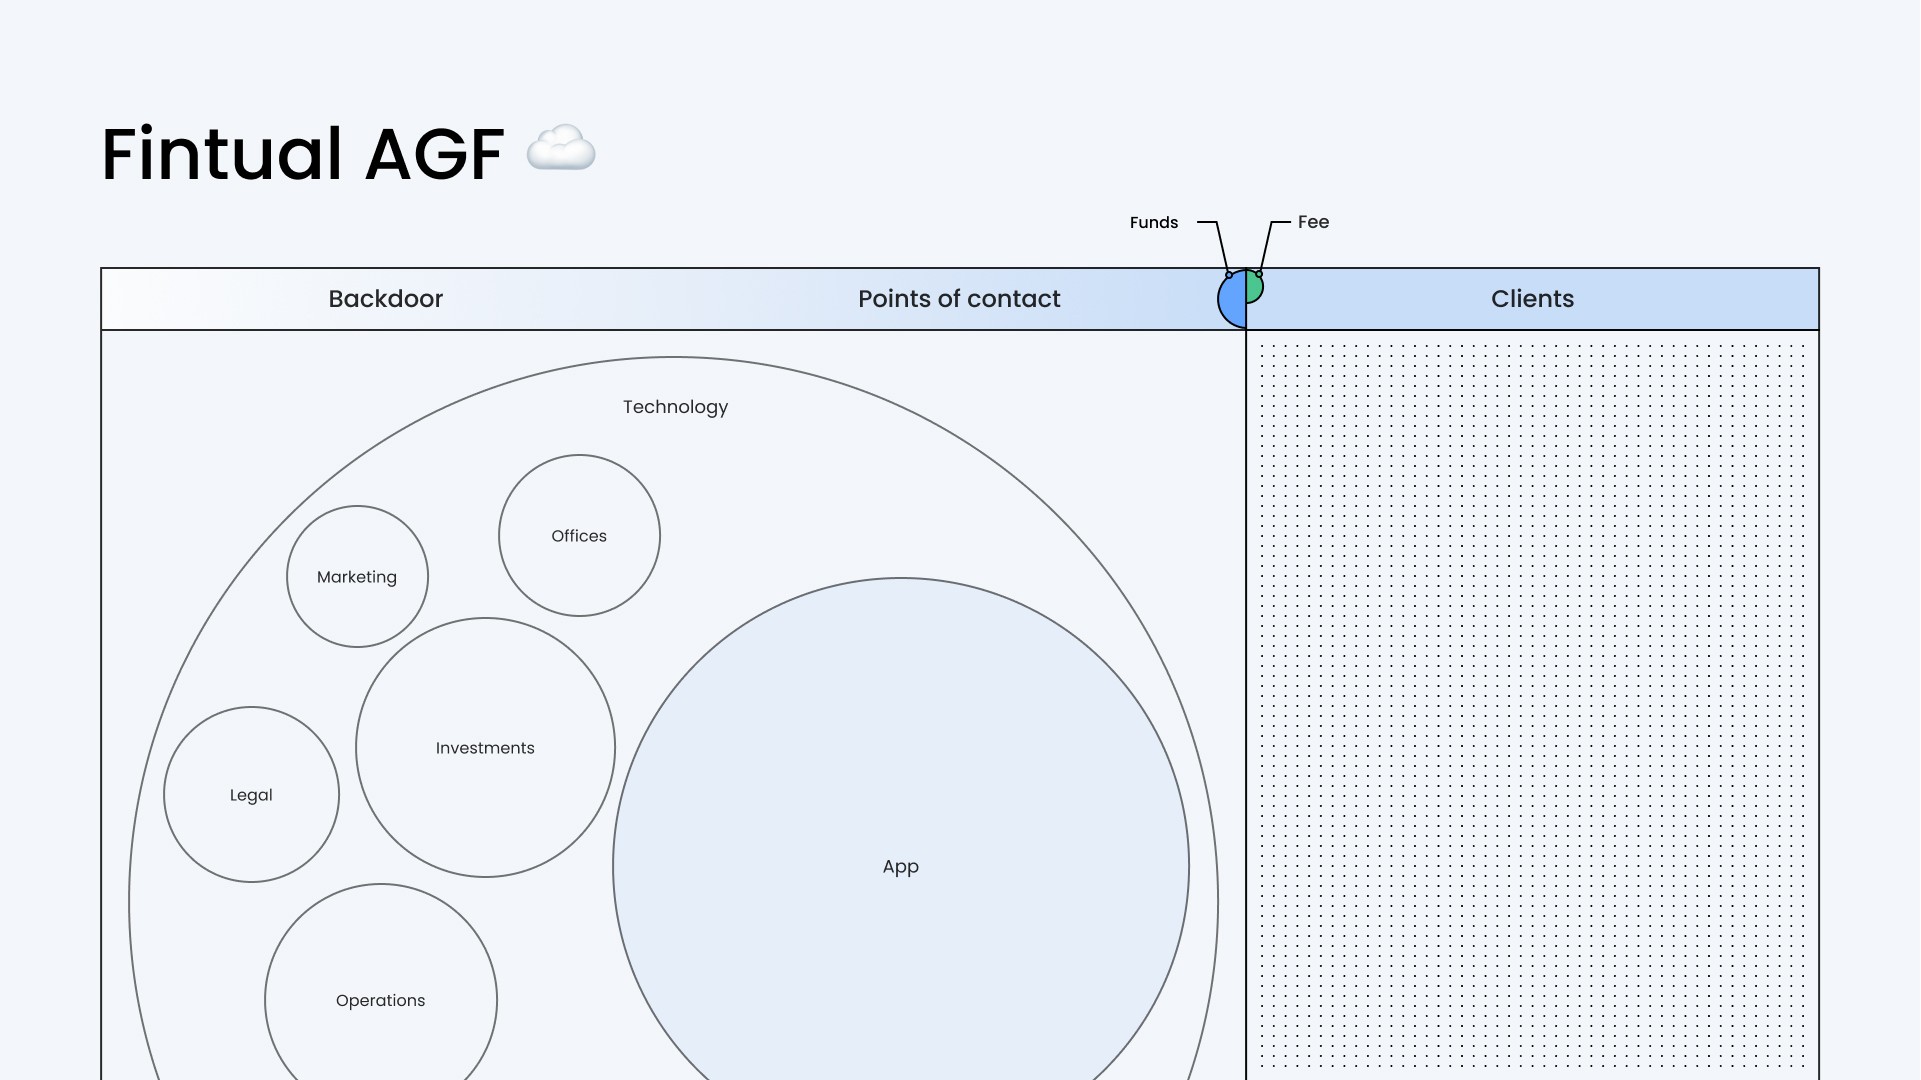1921x1080 pixels.
Task: Select the Backdoor column header
Action: (386, 299)
